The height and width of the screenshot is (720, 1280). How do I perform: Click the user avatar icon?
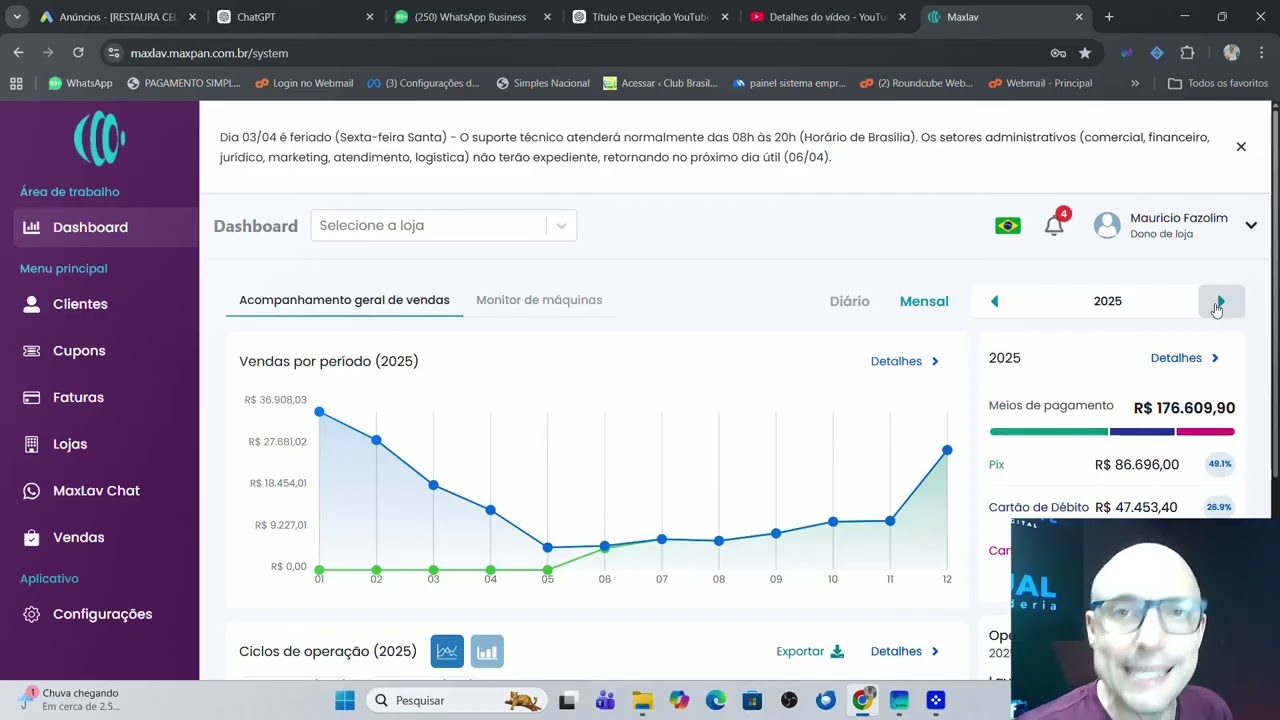1107,225
